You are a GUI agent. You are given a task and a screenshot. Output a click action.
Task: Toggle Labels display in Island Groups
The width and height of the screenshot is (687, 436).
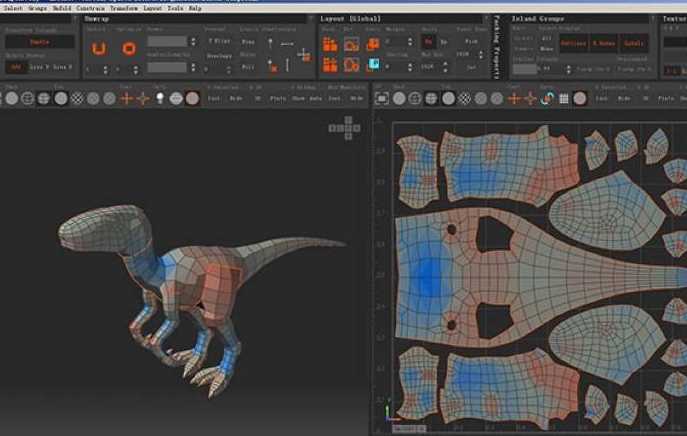[634, 43]
